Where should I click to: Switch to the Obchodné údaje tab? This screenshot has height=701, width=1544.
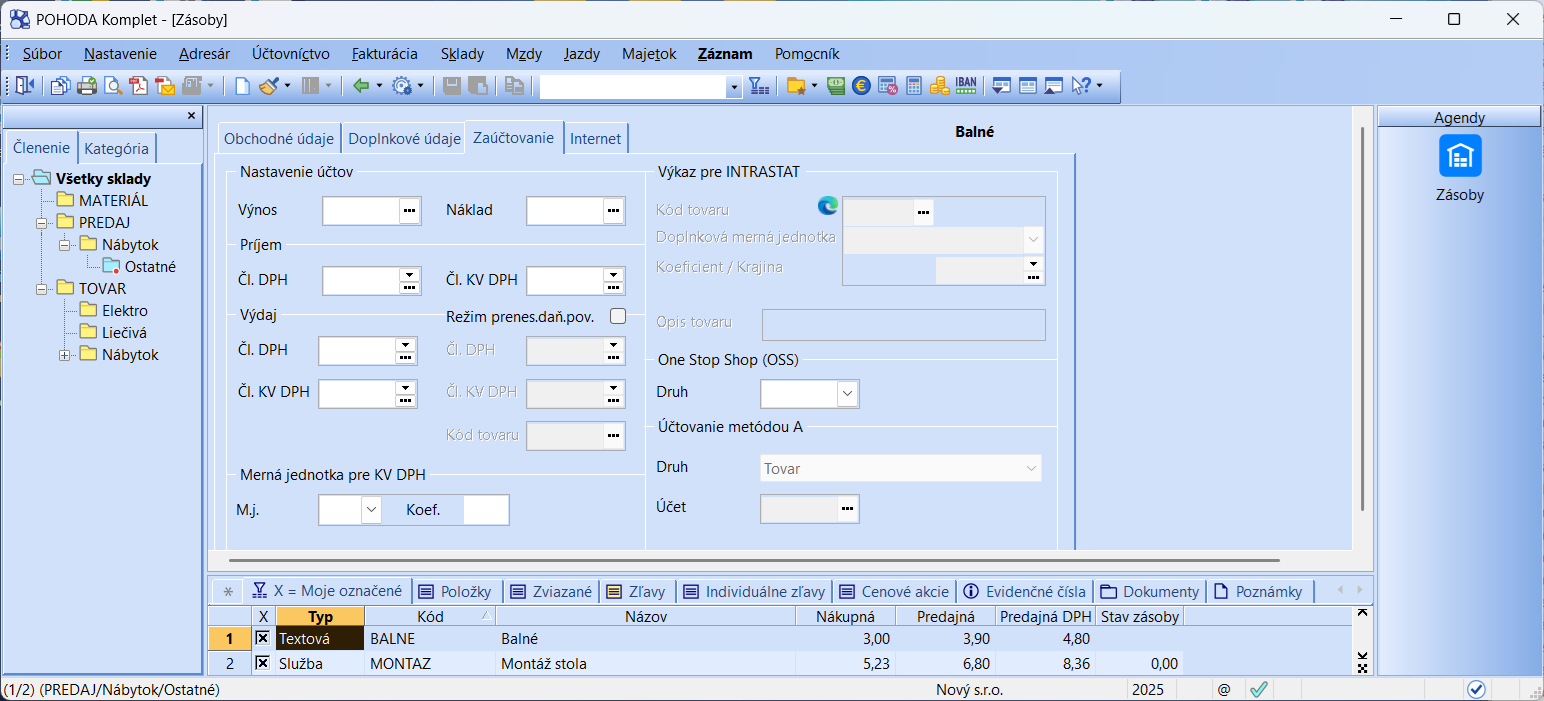click(x=279, y=139)
